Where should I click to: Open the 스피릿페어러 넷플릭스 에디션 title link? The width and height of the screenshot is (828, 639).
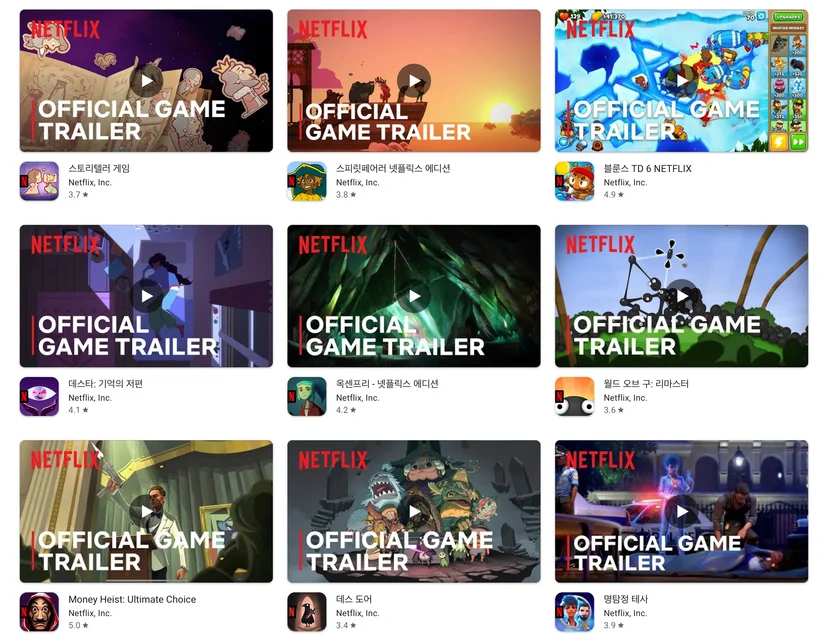[393, 168]
